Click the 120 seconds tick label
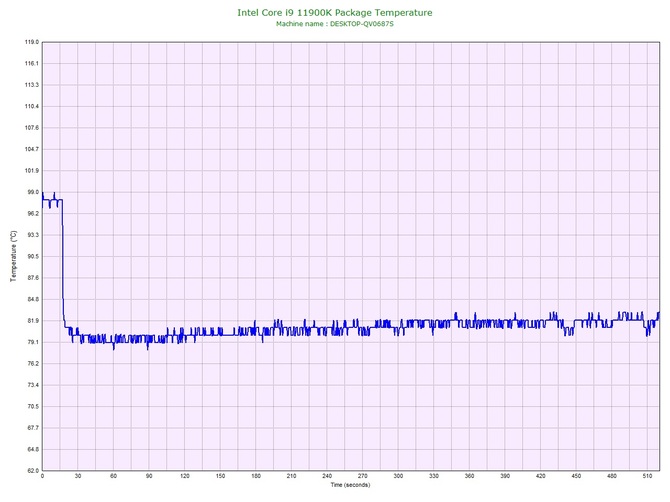This screenshot has width=670, height=502. 185,476
